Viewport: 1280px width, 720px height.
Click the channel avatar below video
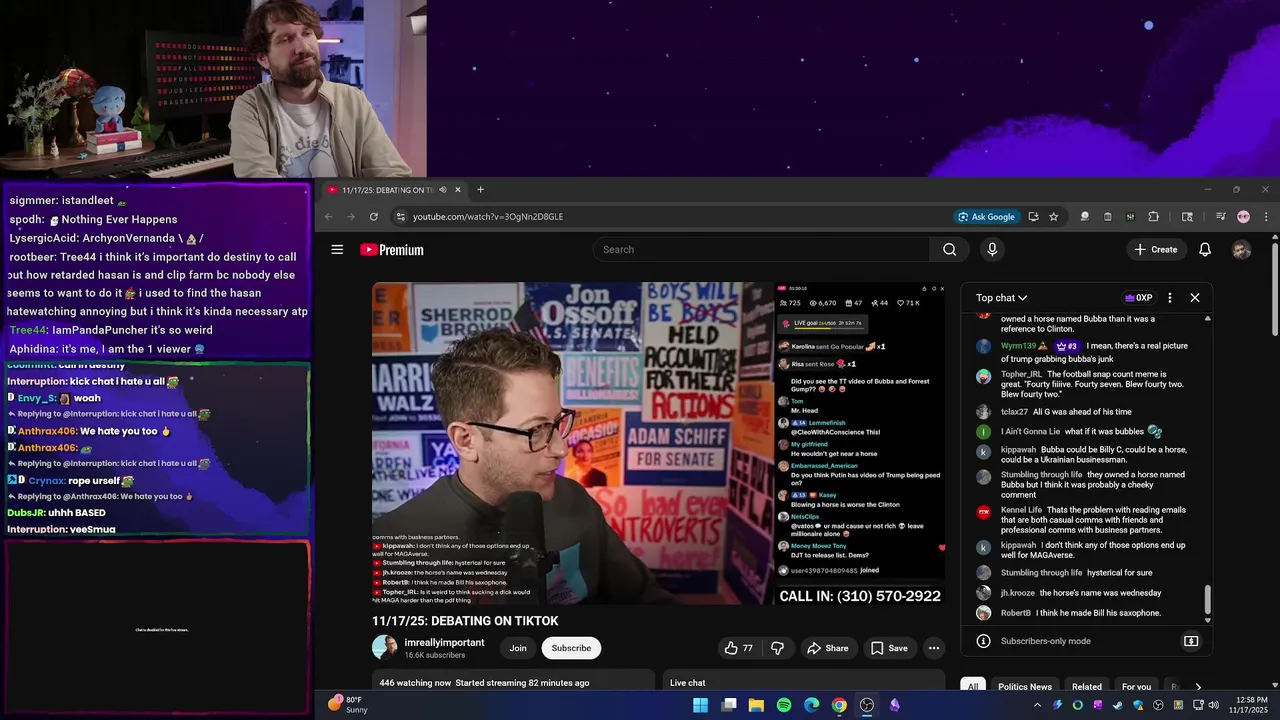click(384, 648)
